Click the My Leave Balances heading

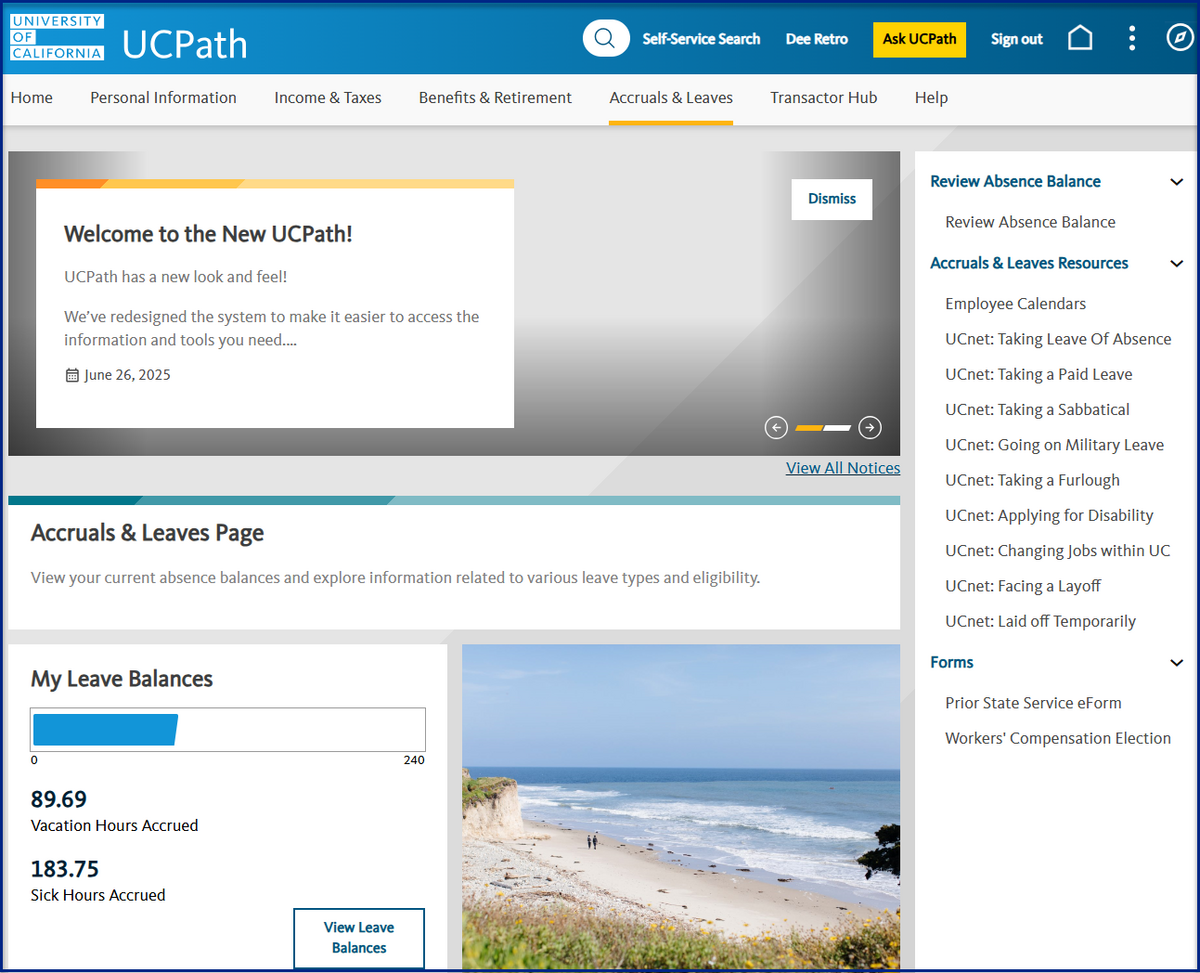(x=122, y=679)
